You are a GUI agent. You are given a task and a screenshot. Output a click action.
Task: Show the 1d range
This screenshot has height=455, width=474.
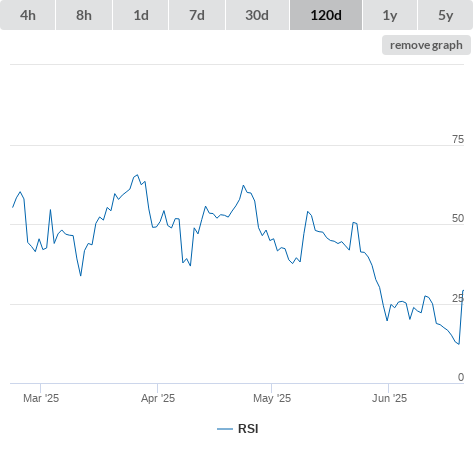(x=141, y=15)
